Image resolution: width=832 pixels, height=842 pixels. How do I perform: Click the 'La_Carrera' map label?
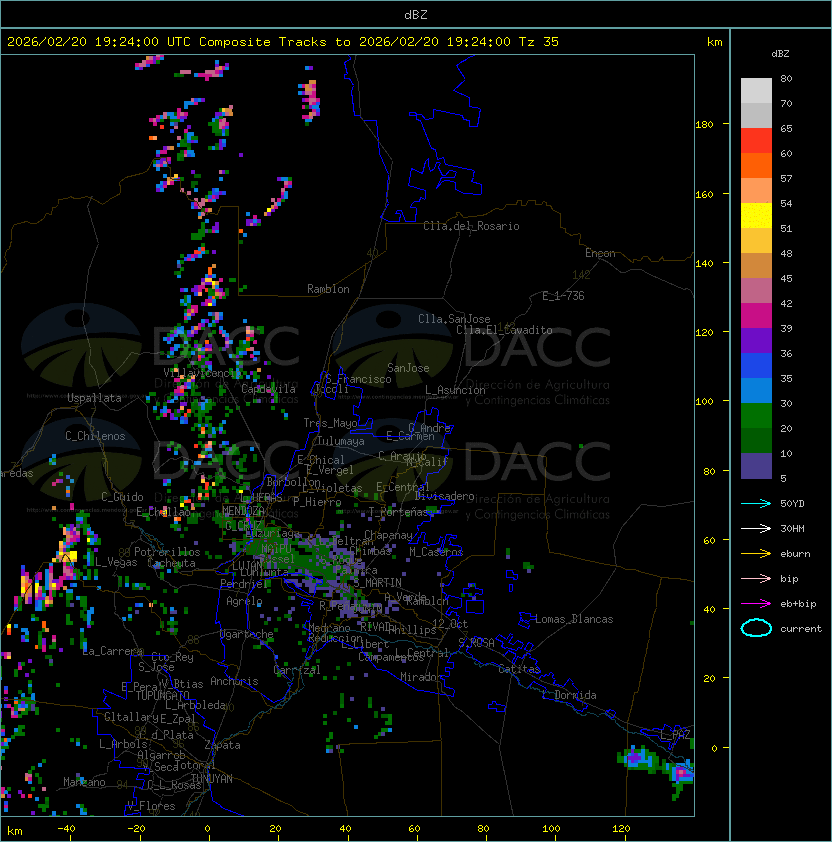(x=112, y=651)
